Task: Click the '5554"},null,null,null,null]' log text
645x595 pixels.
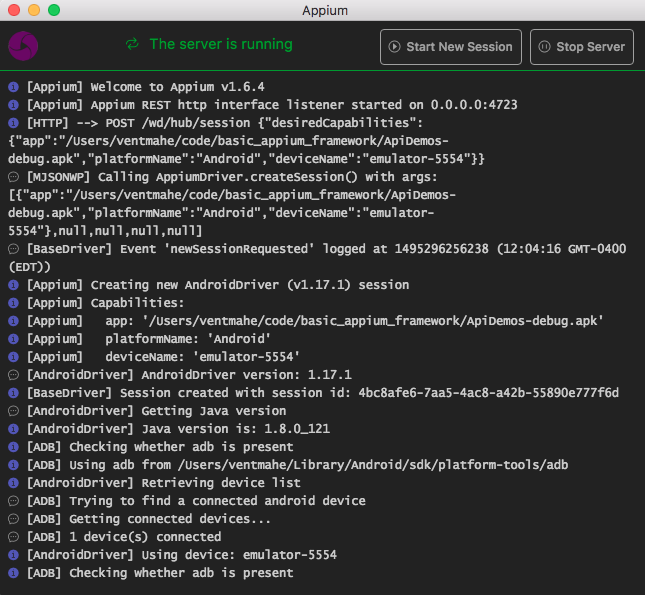Action: point(105,231)
